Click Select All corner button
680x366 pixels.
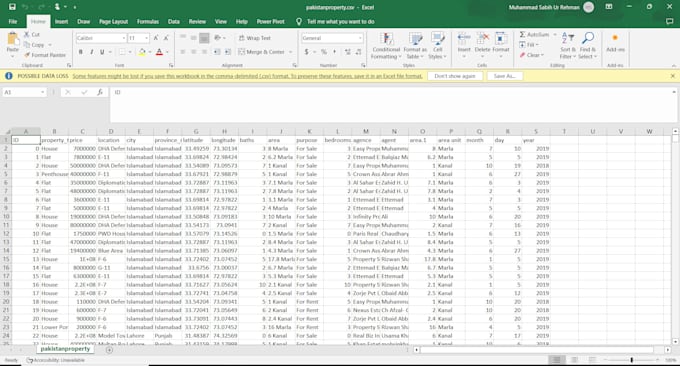[6, 131]
